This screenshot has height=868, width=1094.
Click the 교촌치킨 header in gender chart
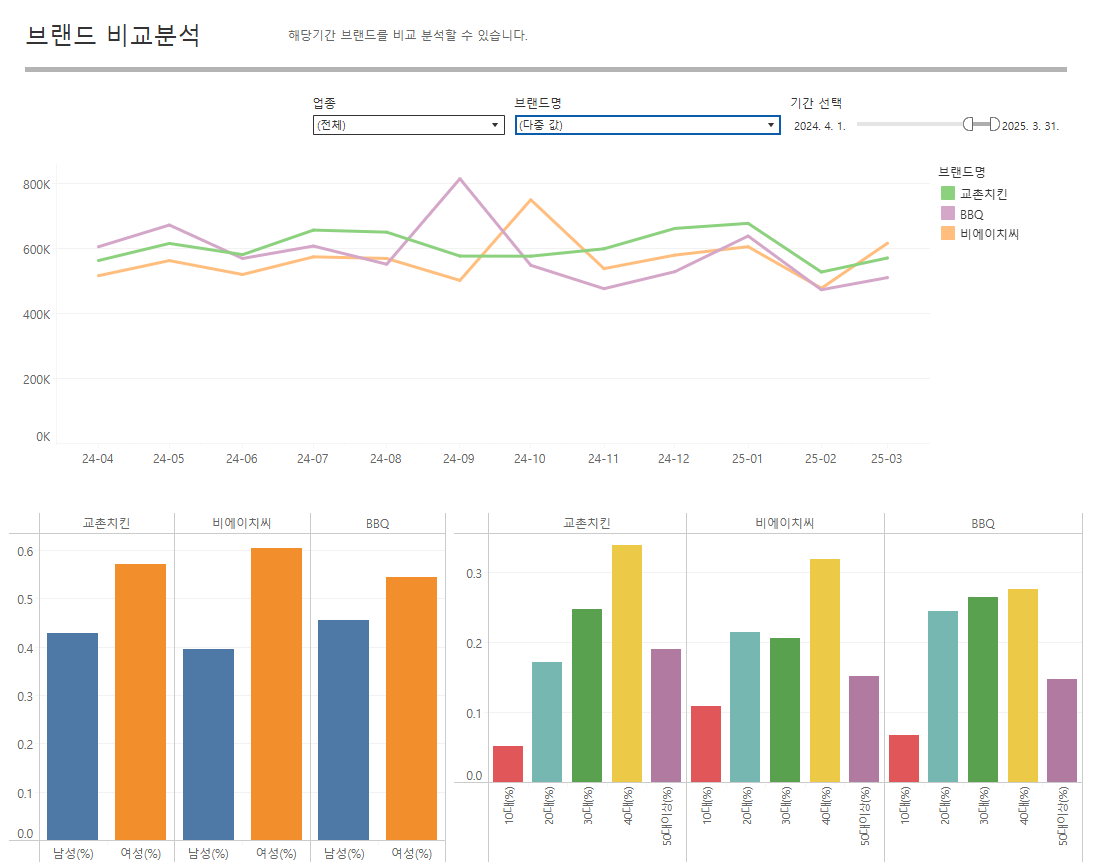click(106, 523)
